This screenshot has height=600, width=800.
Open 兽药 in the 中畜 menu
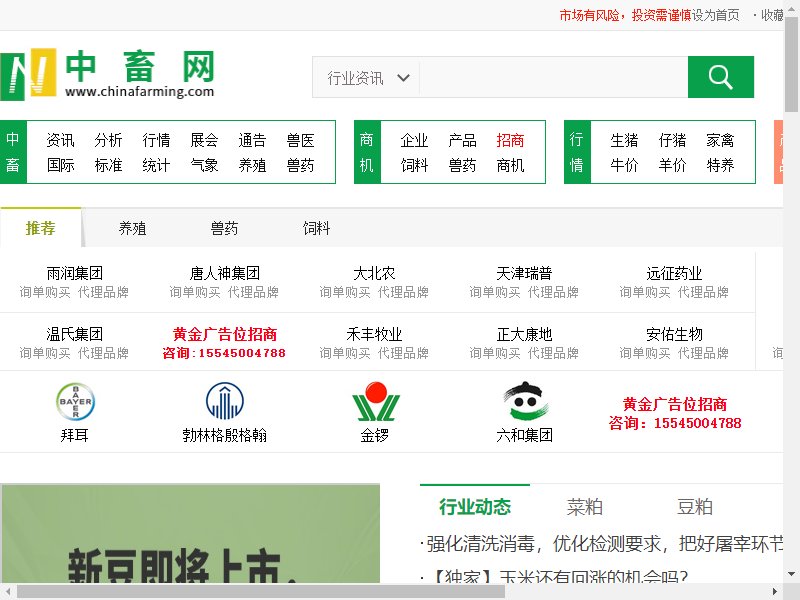point(301,165)
